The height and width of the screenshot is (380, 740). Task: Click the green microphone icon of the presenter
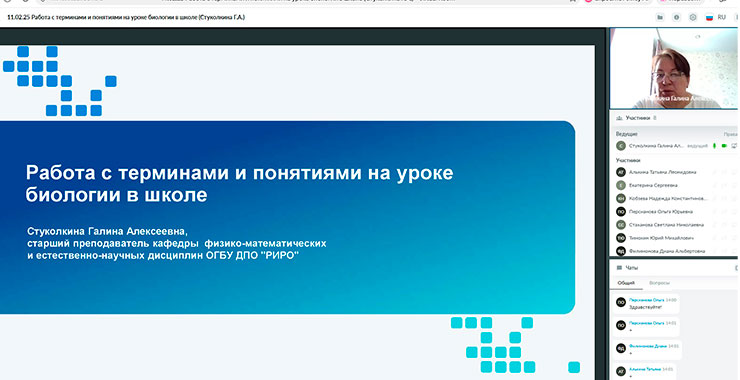click(715, 146)
